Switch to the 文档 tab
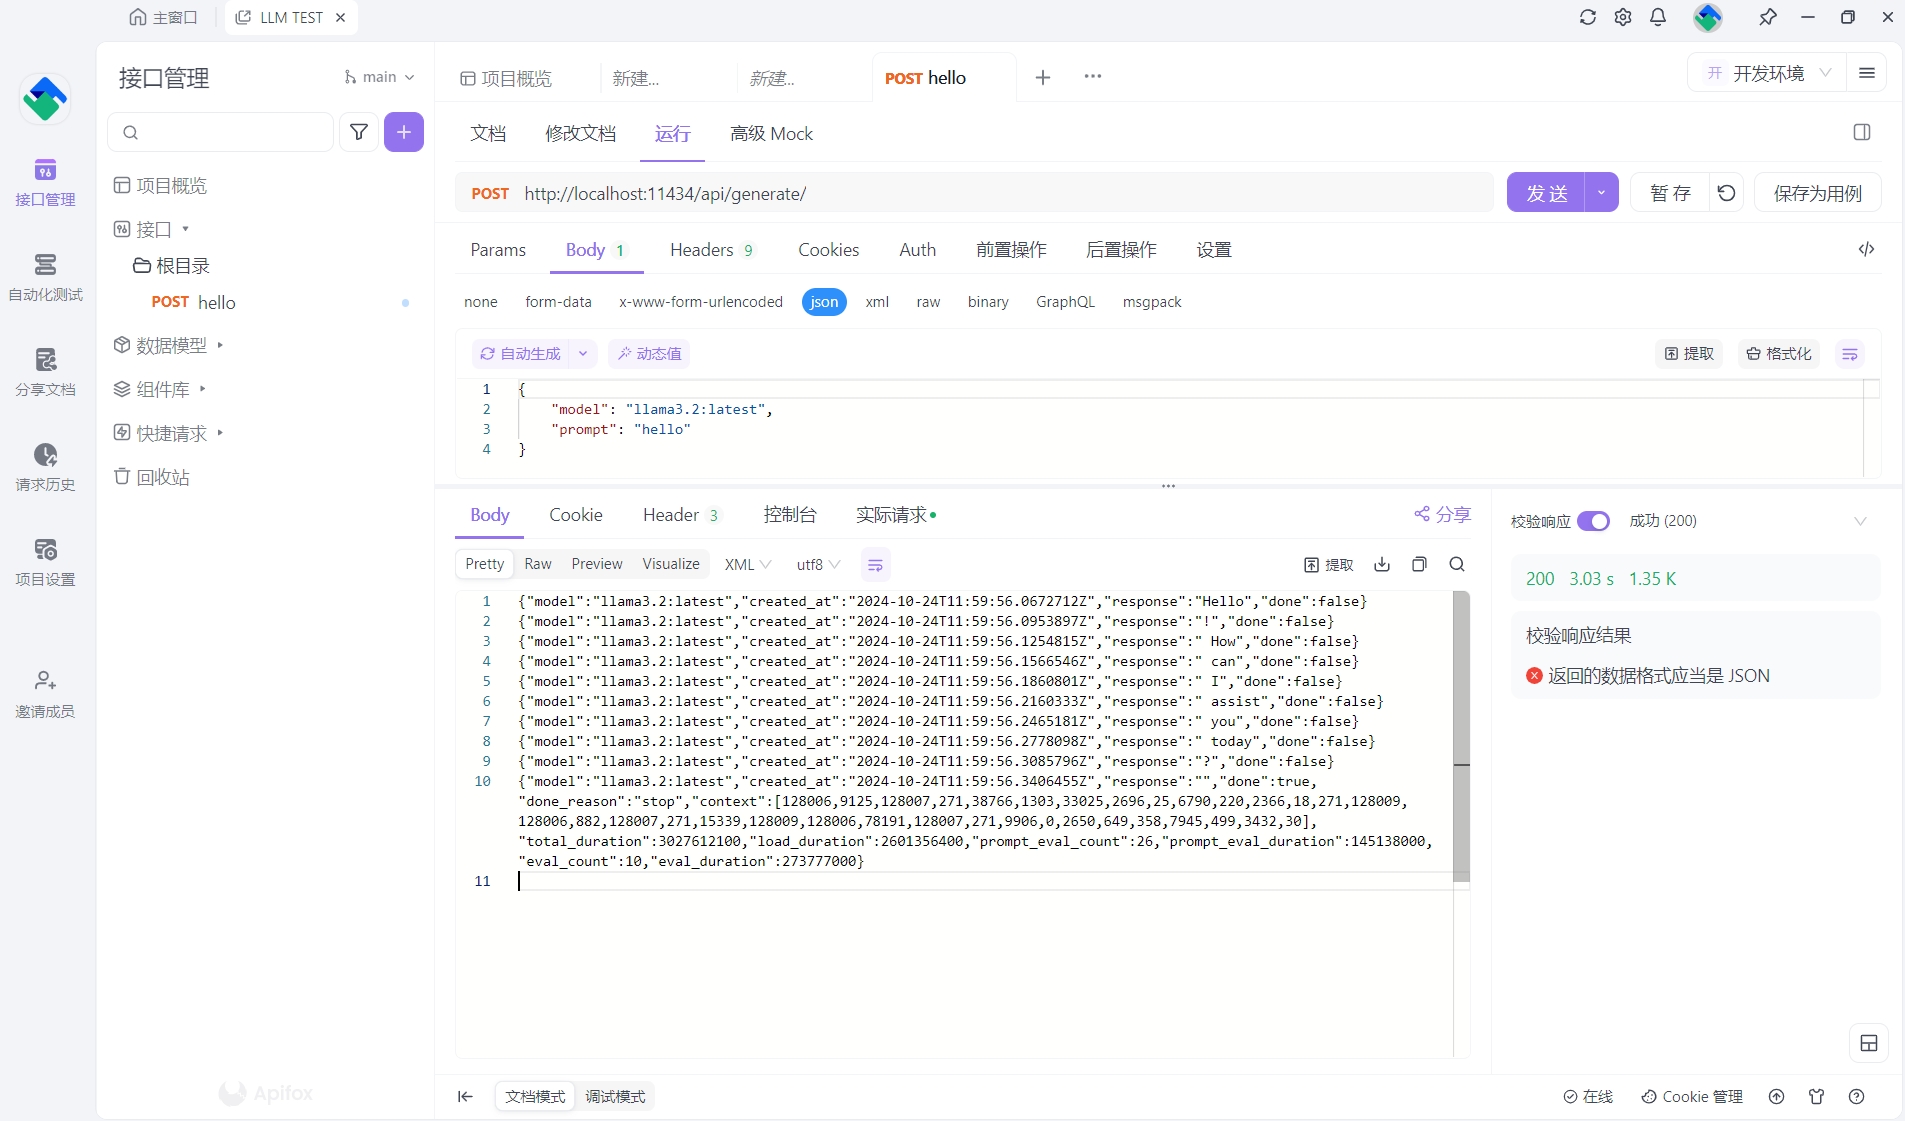 [488, 134]
